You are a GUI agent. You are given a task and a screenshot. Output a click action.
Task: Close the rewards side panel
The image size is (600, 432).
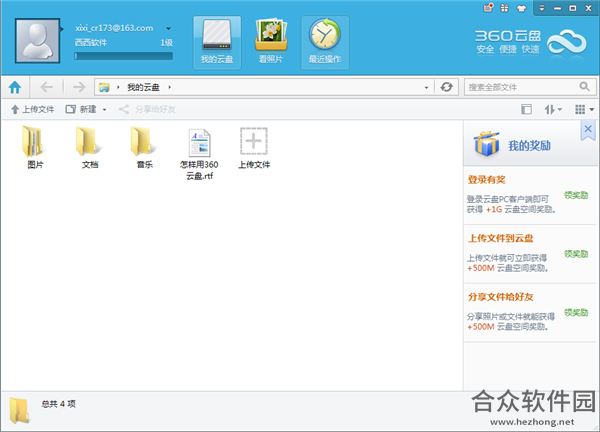(588, 130)
